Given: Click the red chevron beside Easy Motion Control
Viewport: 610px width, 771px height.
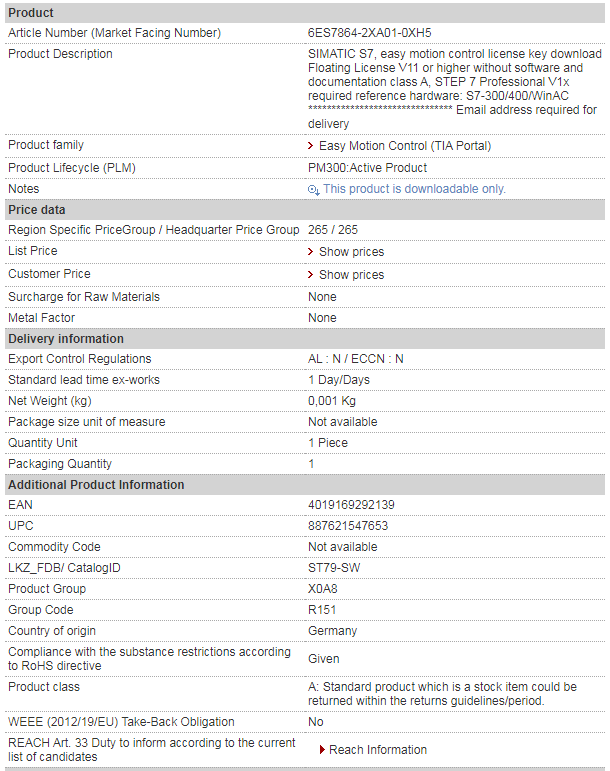Looking at the screenshot, I should tap(311, 146).
